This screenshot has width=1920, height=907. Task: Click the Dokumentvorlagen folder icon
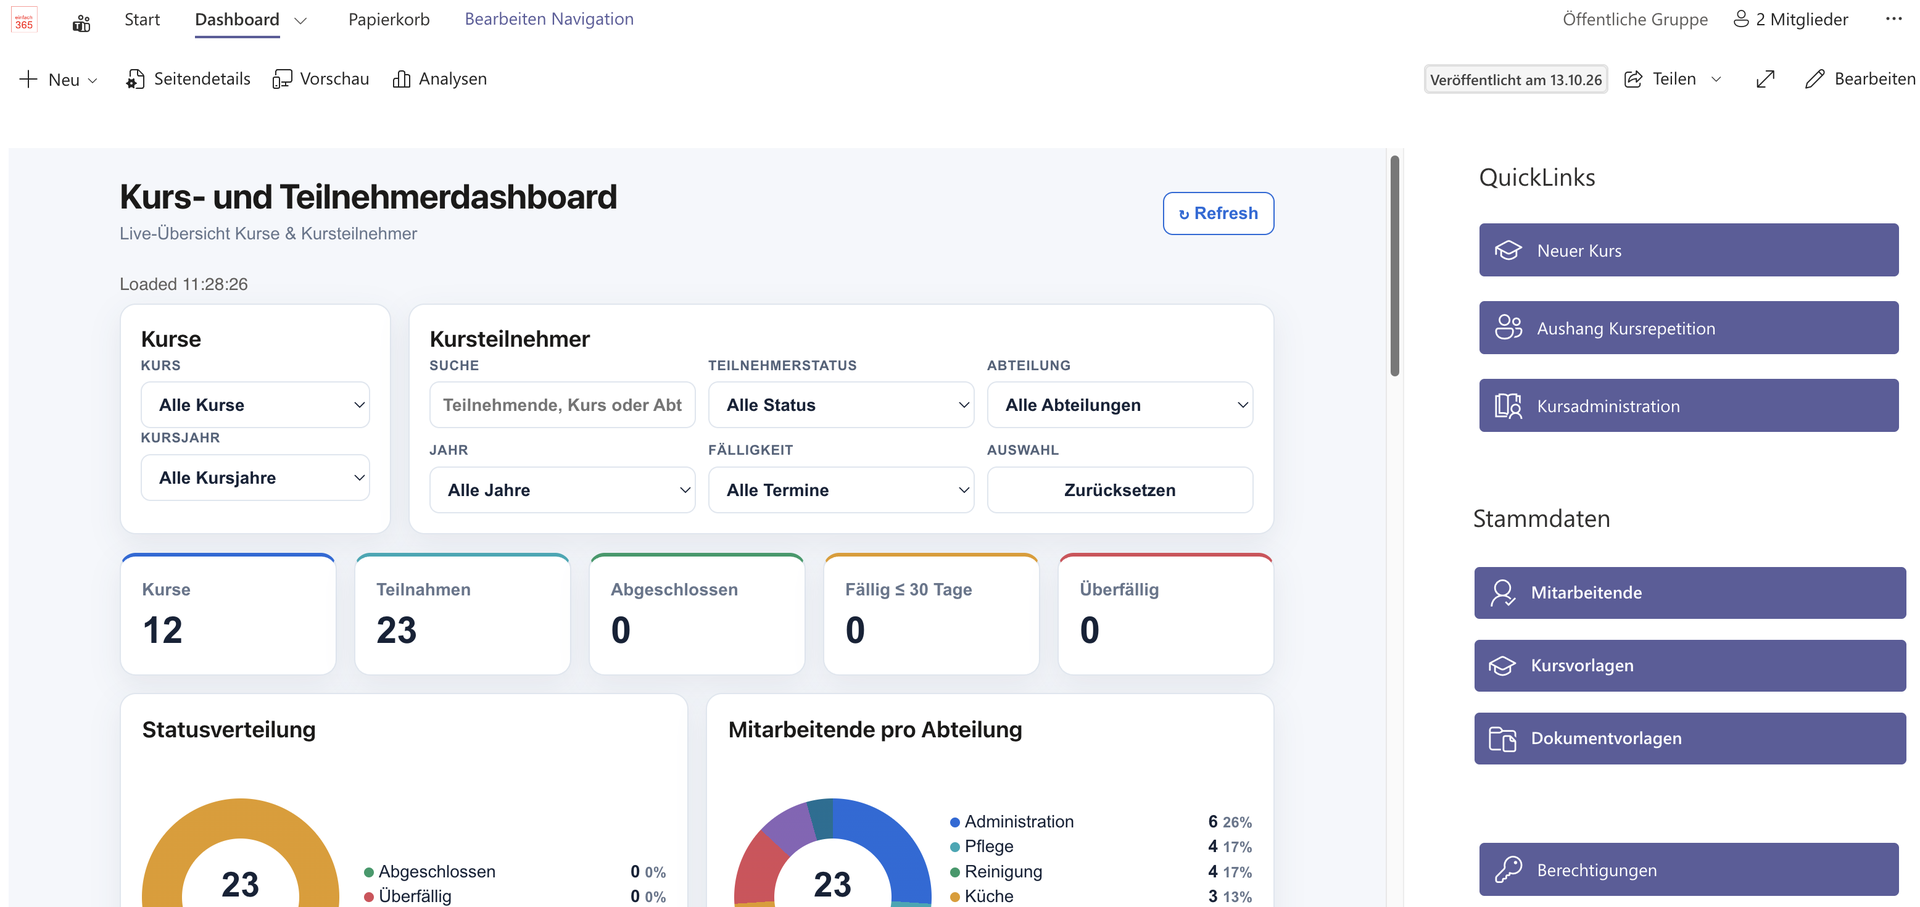(1503, 739)
